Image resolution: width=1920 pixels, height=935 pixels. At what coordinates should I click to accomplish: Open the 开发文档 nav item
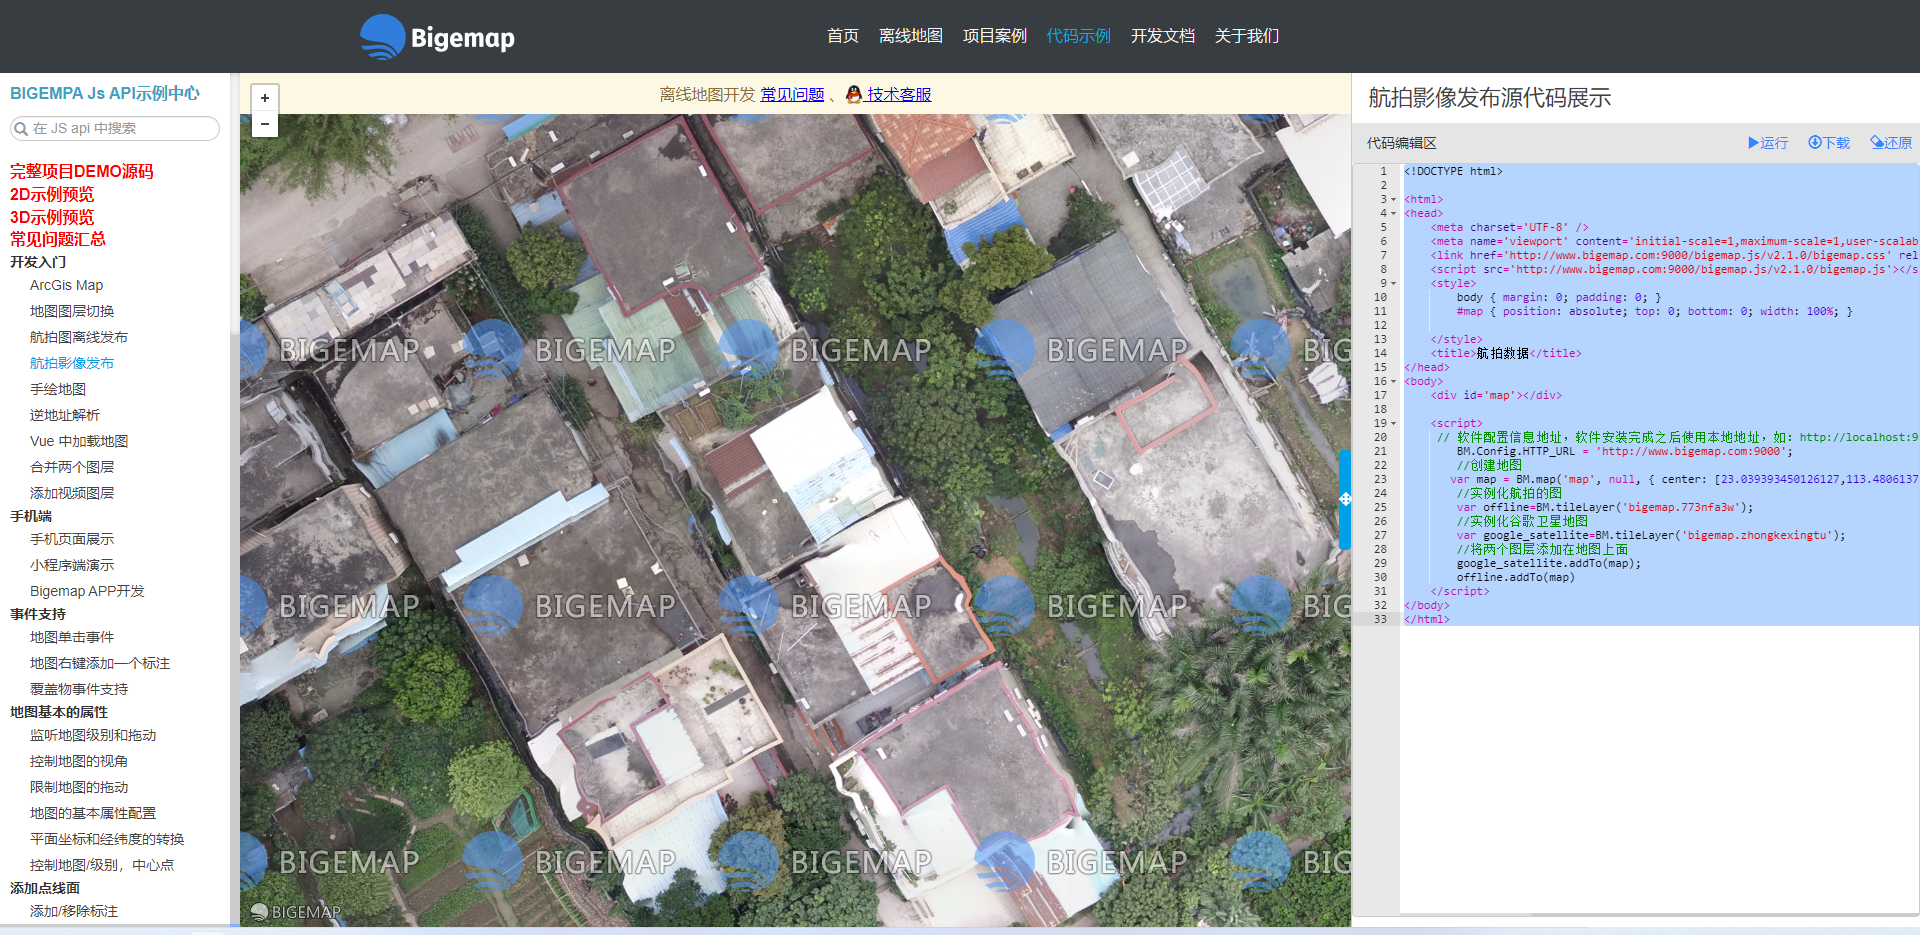tap(1162, 36)
